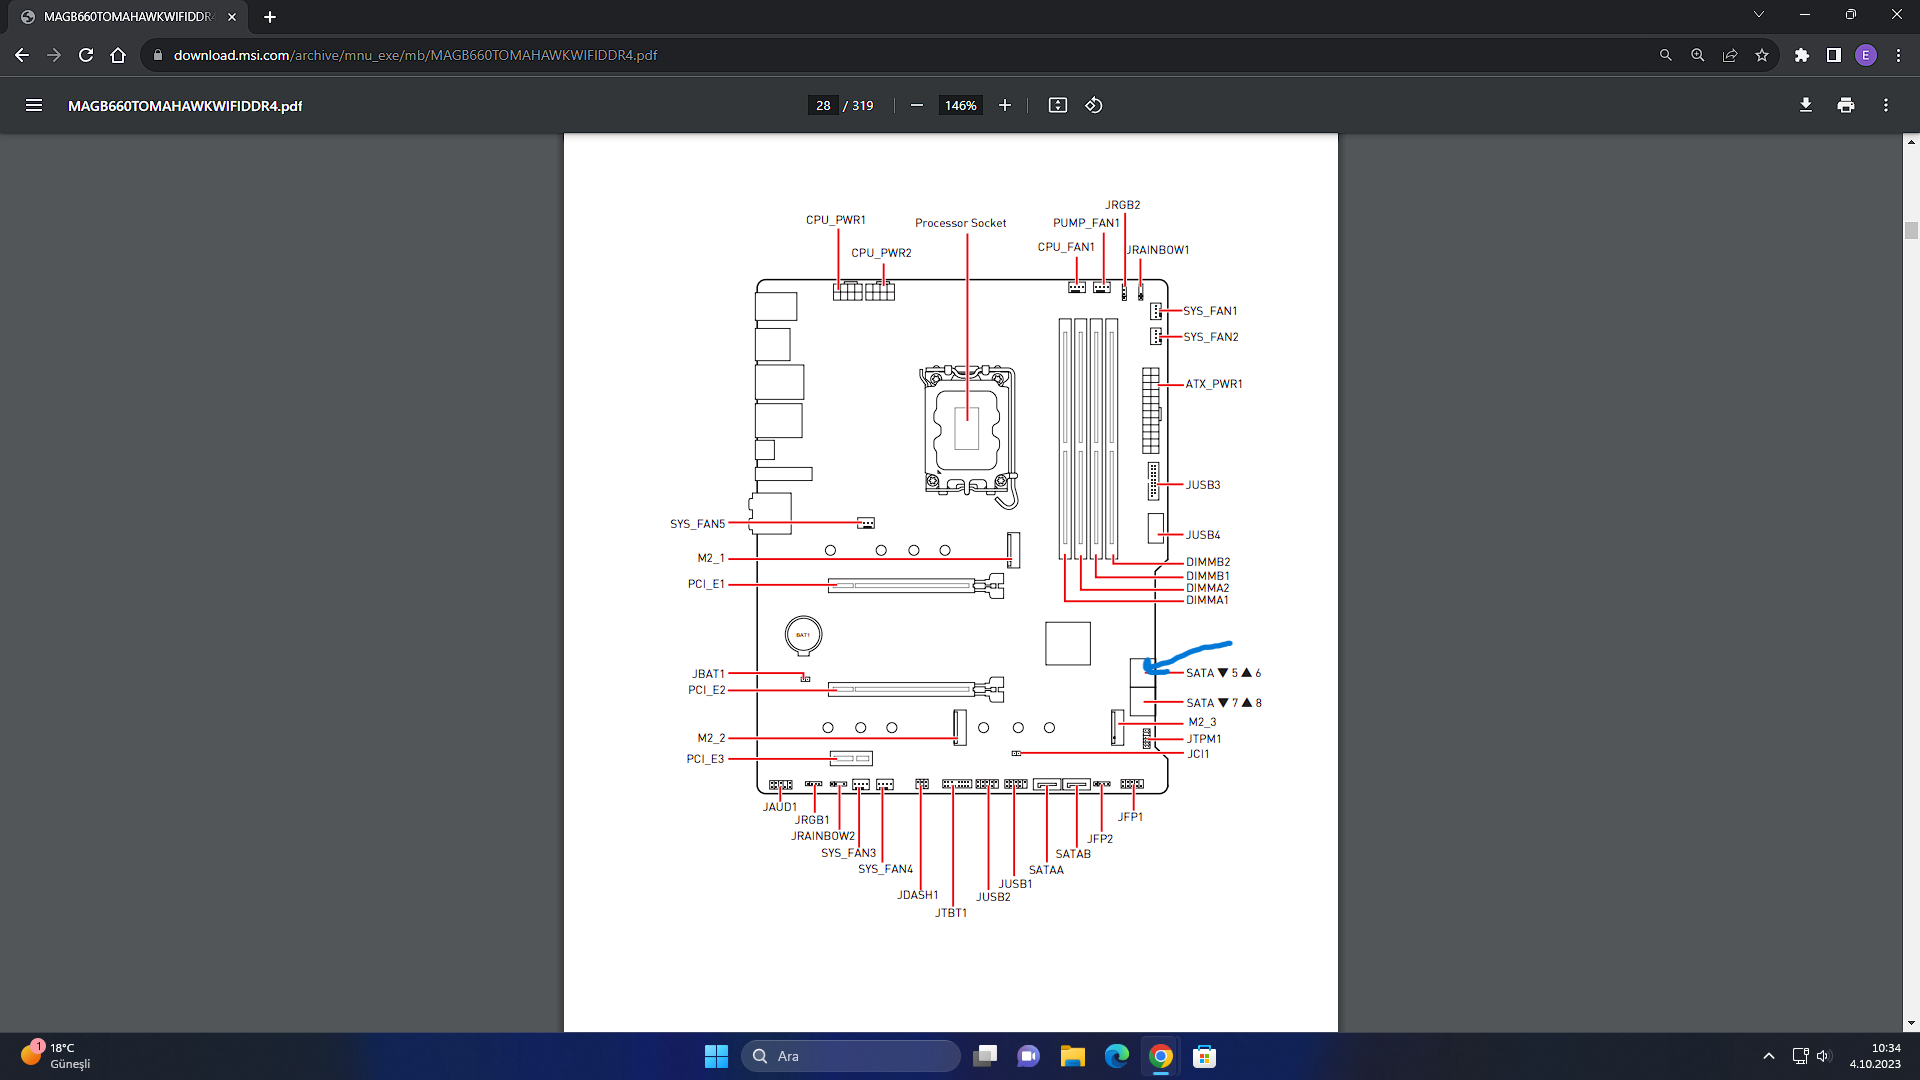The height and width of the screenshot is (1080, 1920).
Task: Bookmark this page with the star icon
Action: (1762, 55)
